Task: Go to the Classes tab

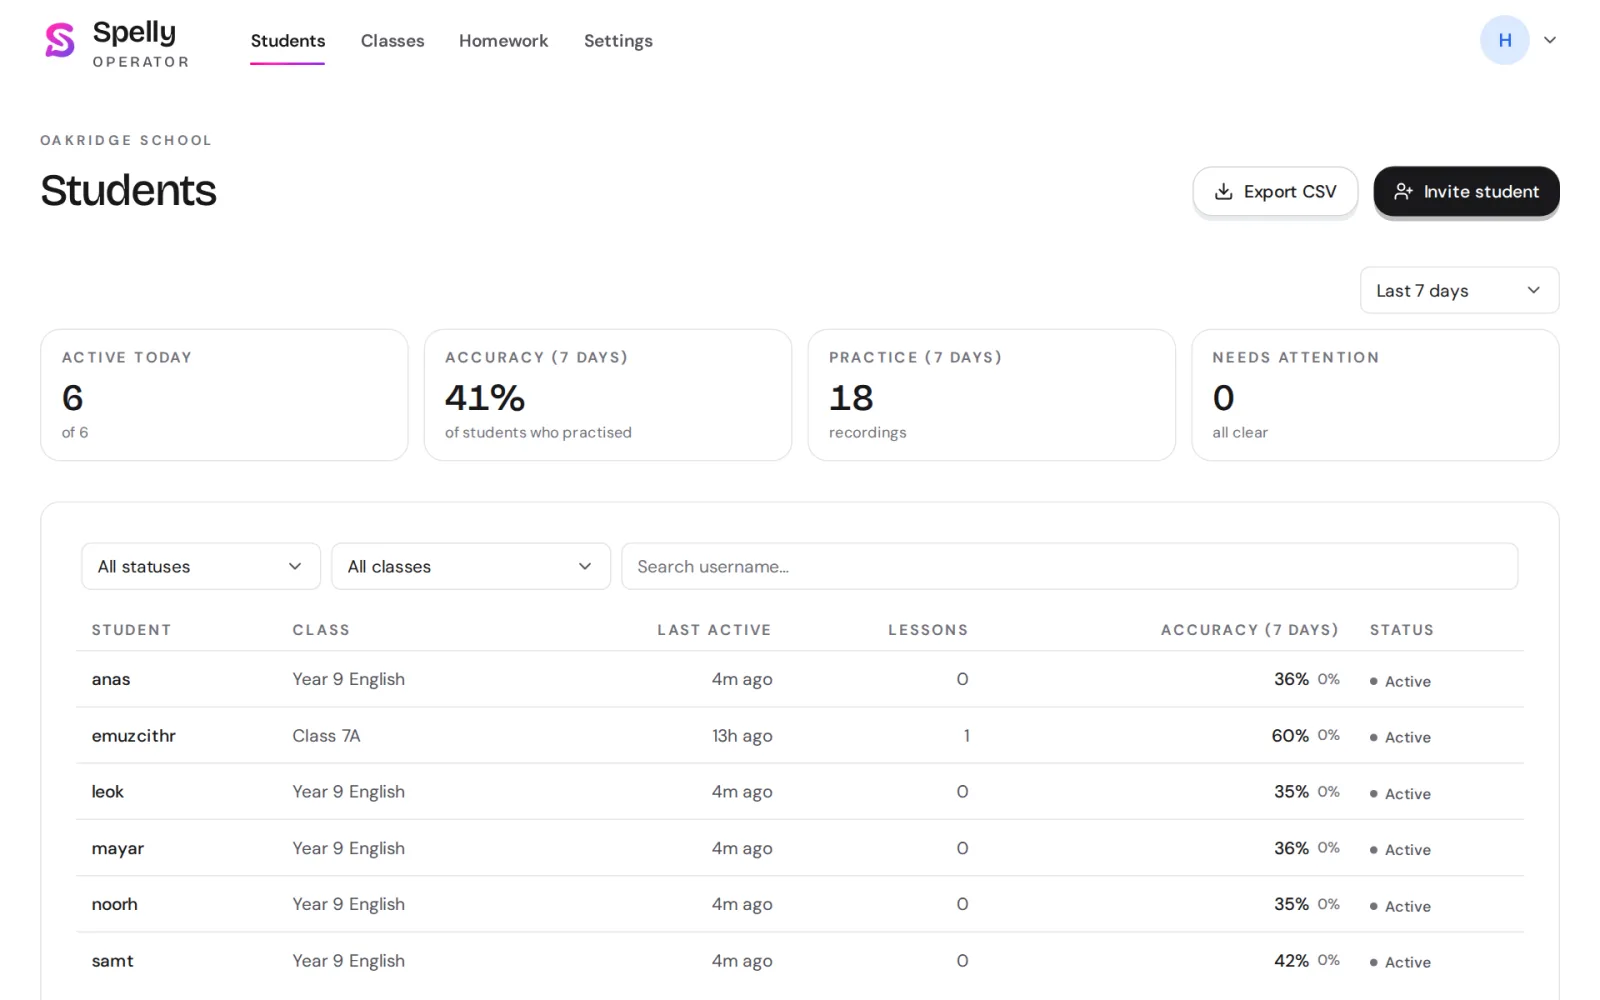Action: pyautogui.click(x=392, y=41)
